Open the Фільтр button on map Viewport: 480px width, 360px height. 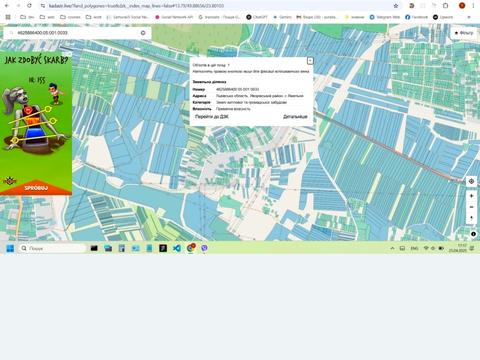coord(464,33)
